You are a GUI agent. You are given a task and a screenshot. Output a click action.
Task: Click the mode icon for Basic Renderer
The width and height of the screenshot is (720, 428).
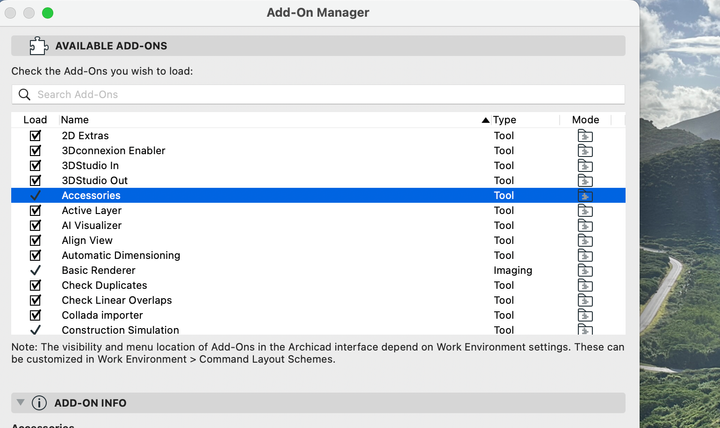[x=585, y=271]
